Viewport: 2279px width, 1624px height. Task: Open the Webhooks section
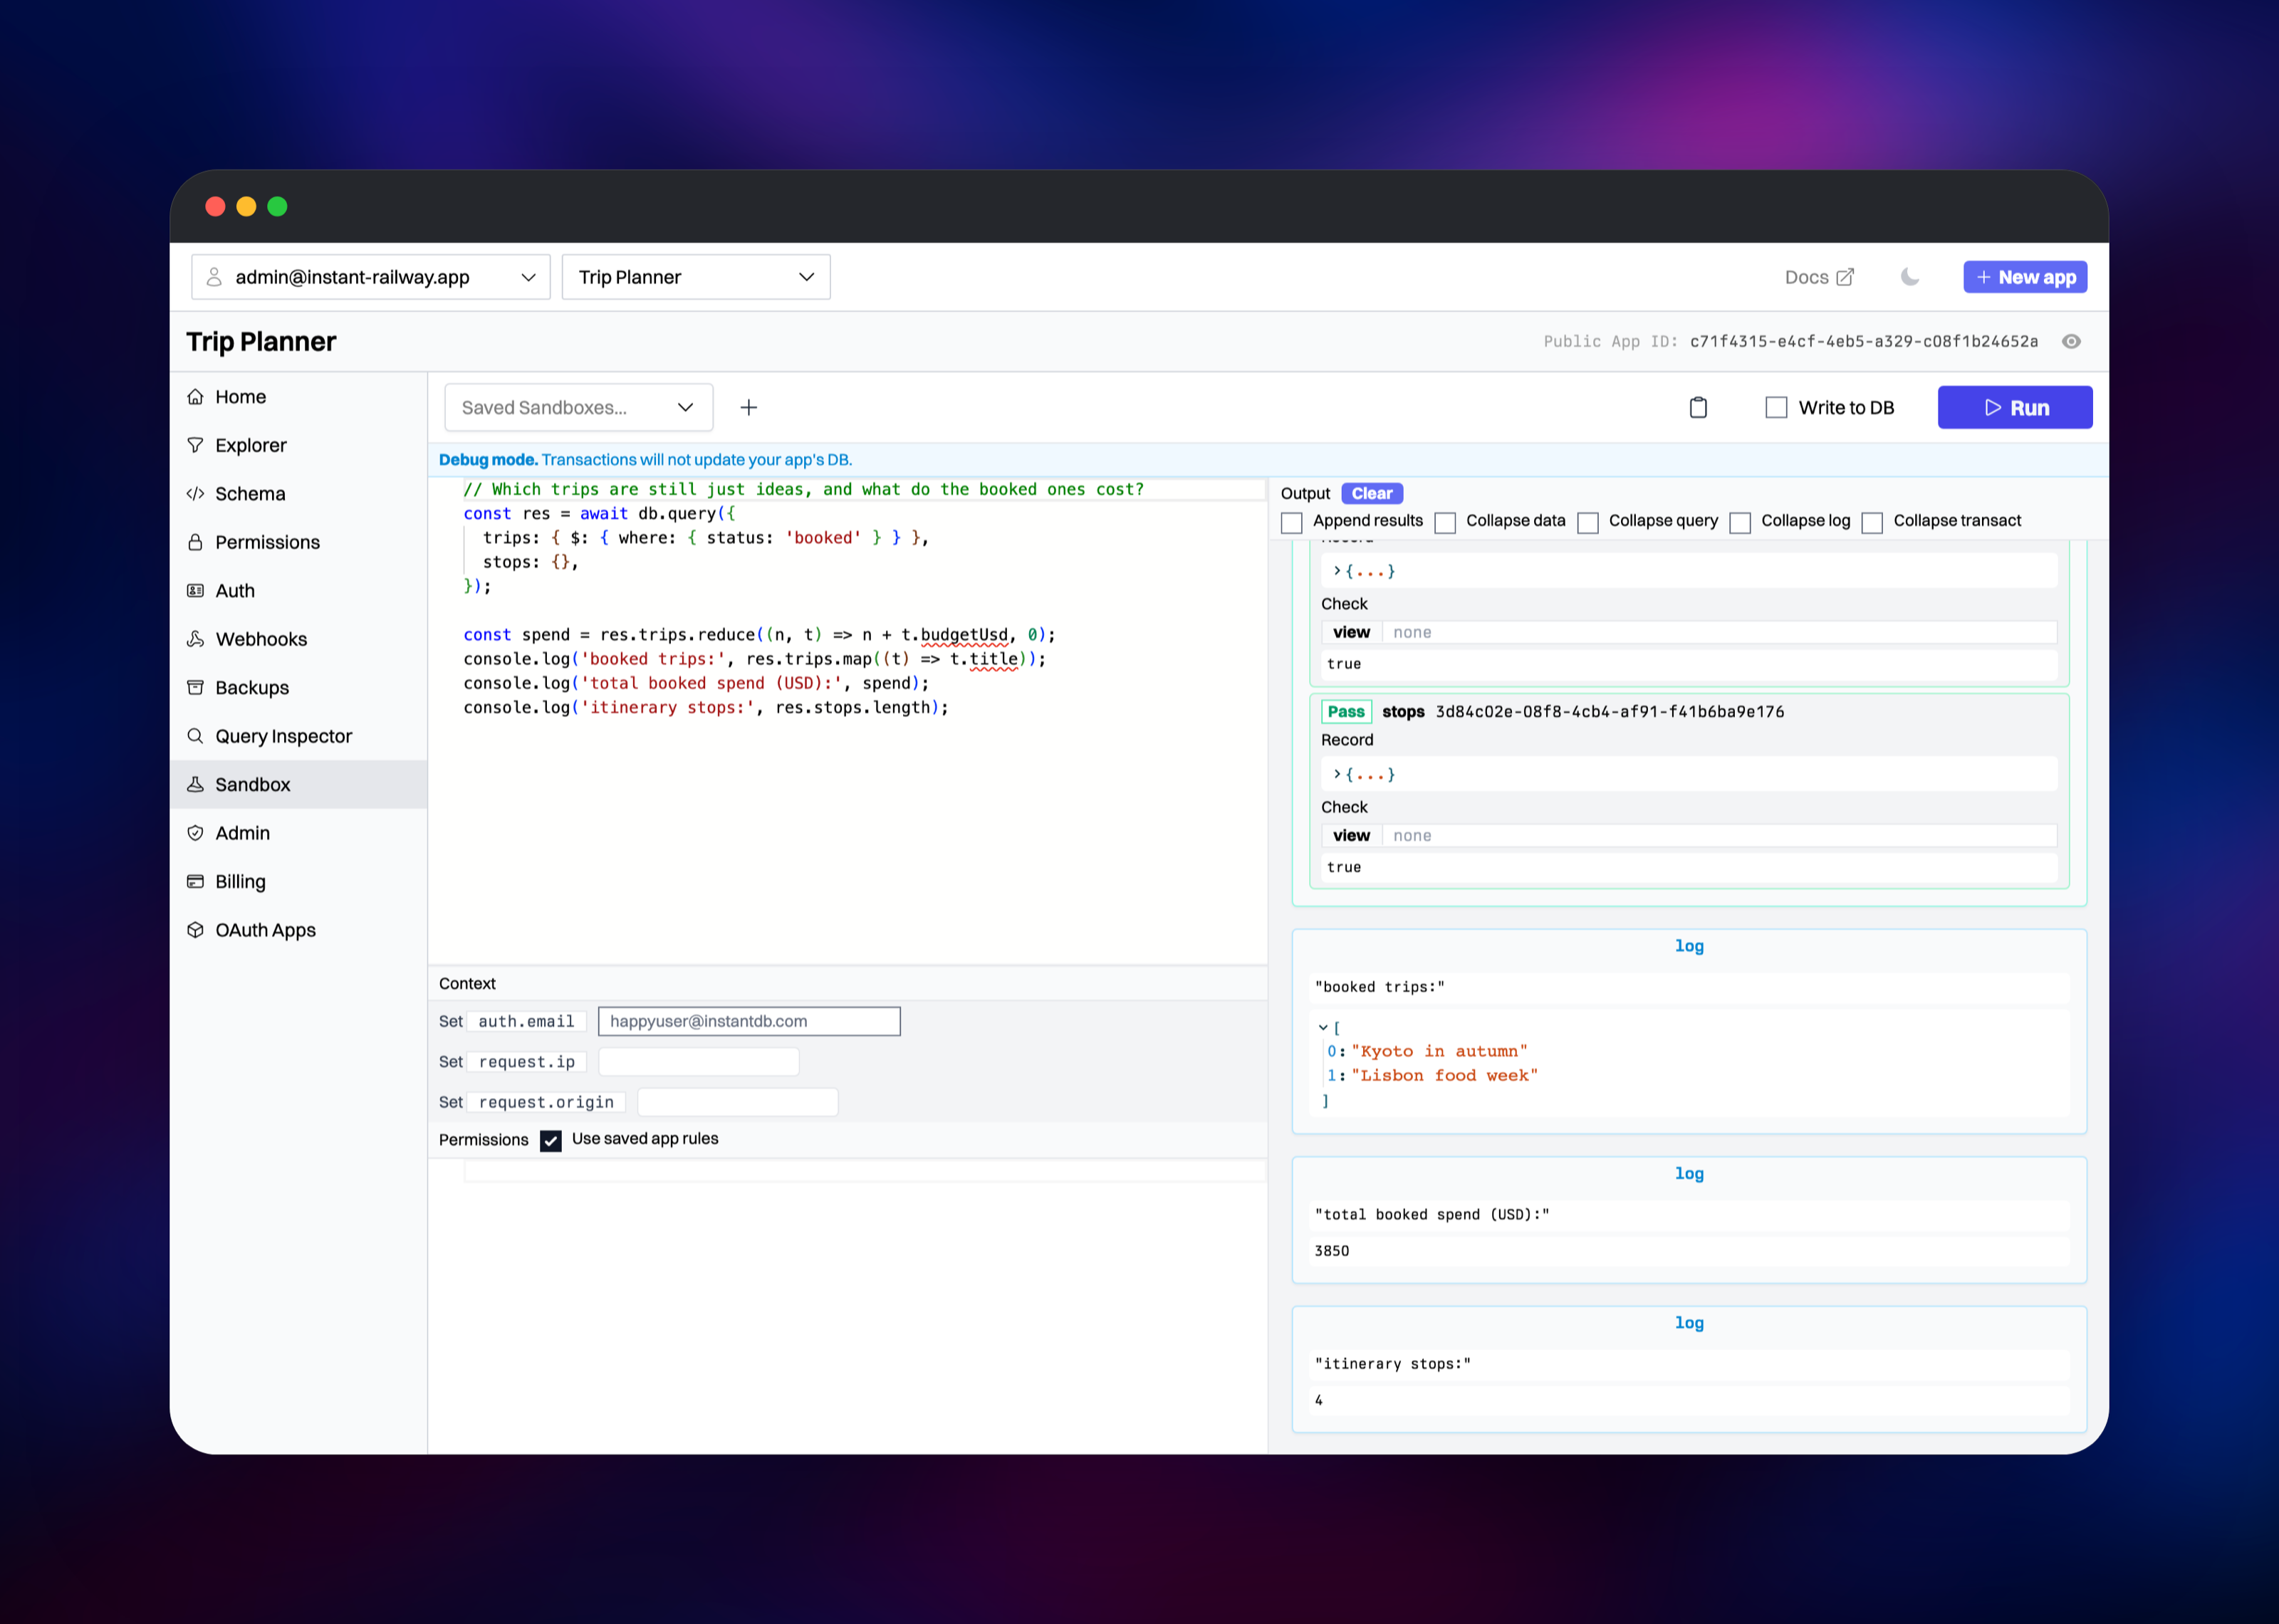[x=298, y=639]
